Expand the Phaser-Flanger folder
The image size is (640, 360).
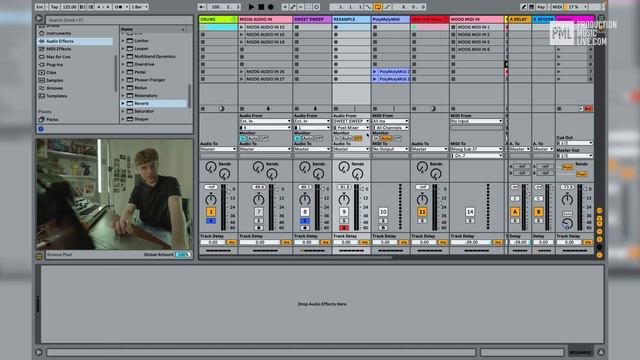(123, 80)
